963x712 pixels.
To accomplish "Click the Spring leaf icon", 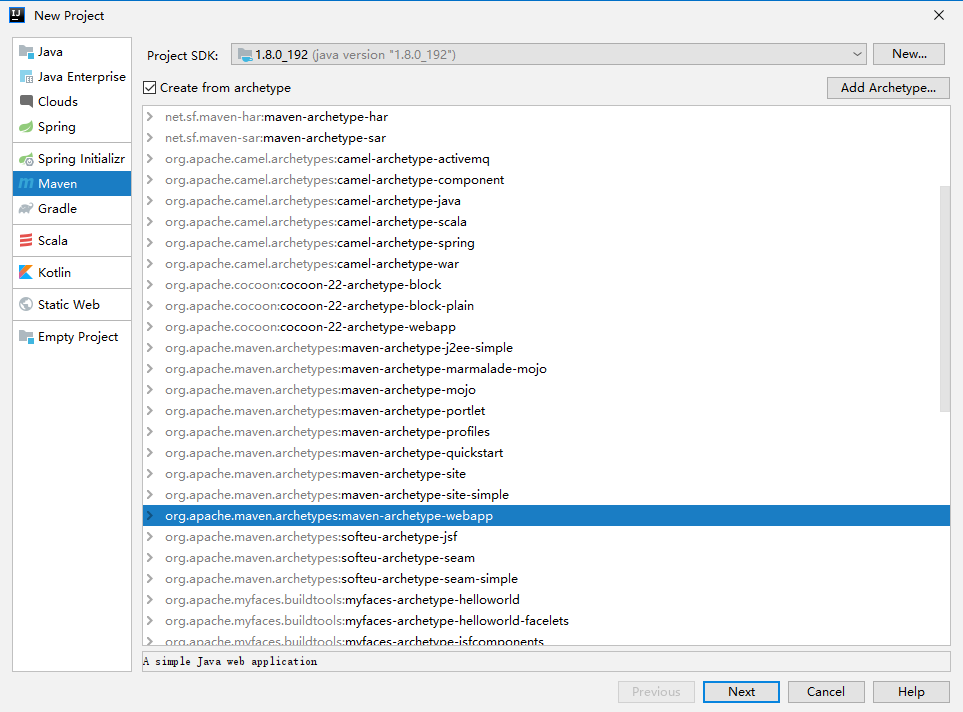I will [26, 127].
